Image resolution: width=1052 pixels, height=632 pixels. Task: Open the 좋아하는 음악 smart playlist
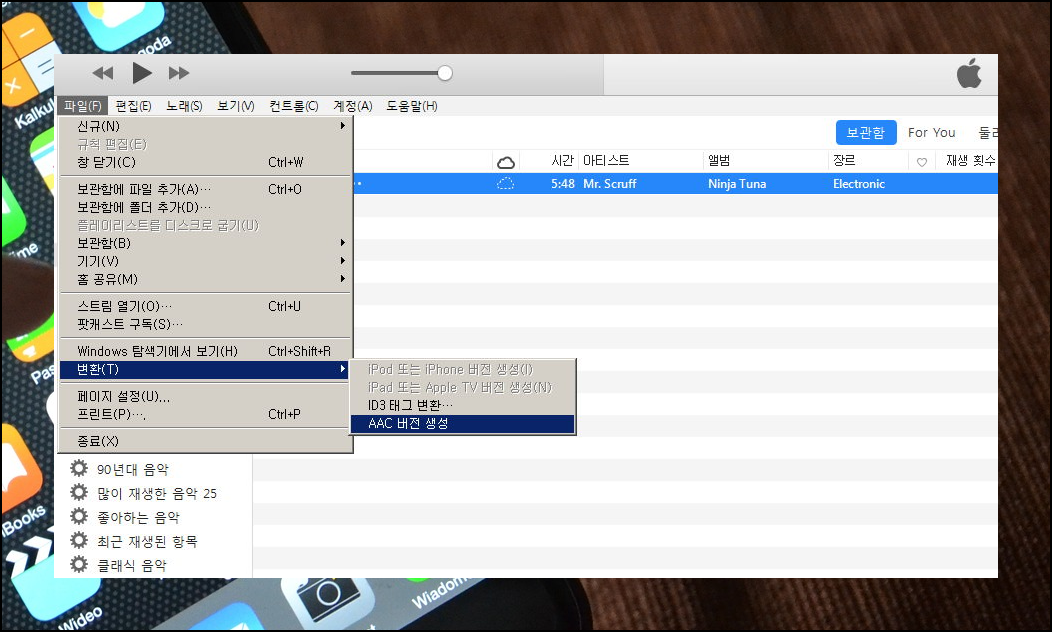tap(139, 518)
